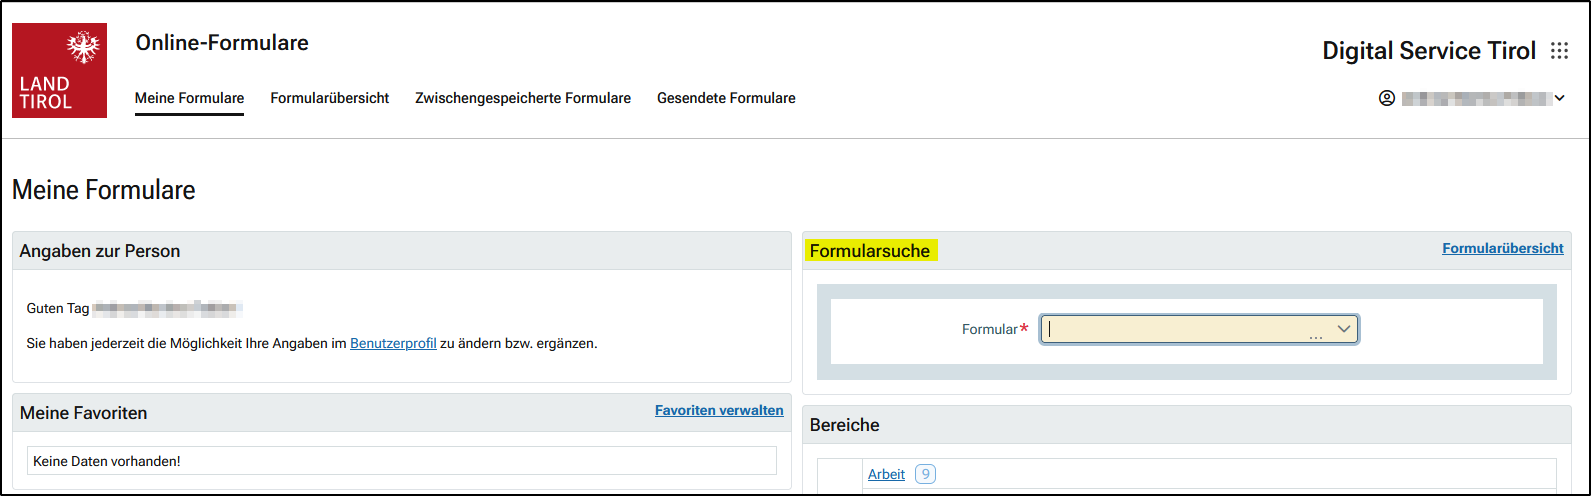
Task: Click the user account avatar icon
Action: coord(1386,98)
